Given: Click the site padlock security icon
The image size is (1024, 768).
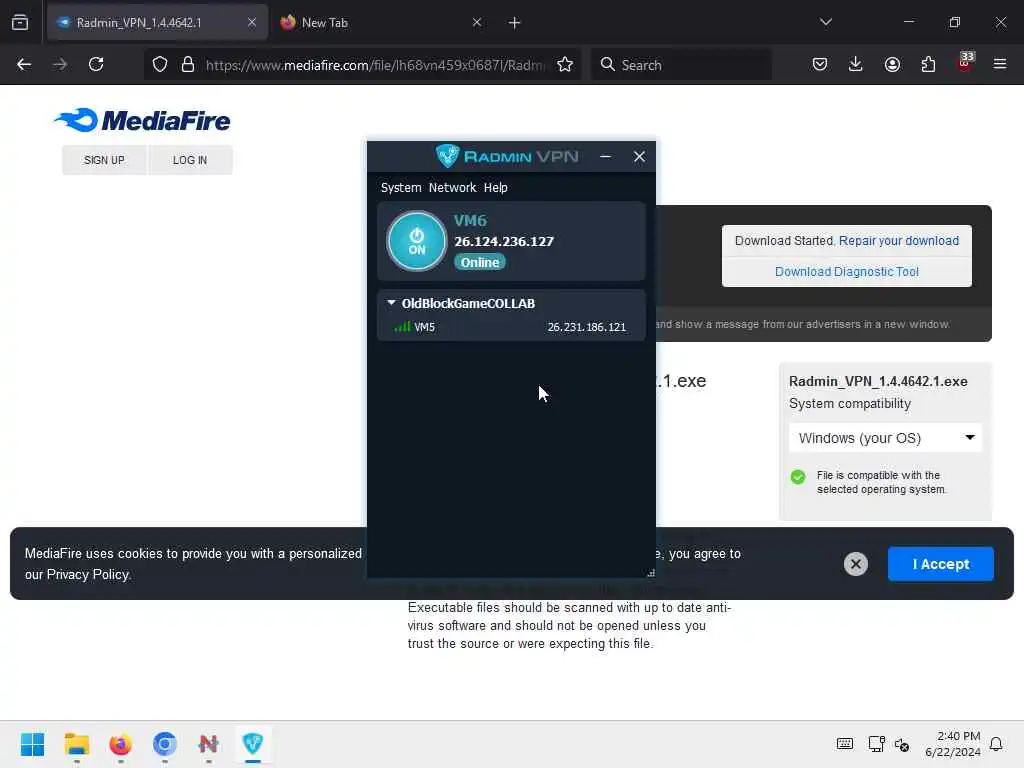Looking at the screenshot, I should [188, 65].
